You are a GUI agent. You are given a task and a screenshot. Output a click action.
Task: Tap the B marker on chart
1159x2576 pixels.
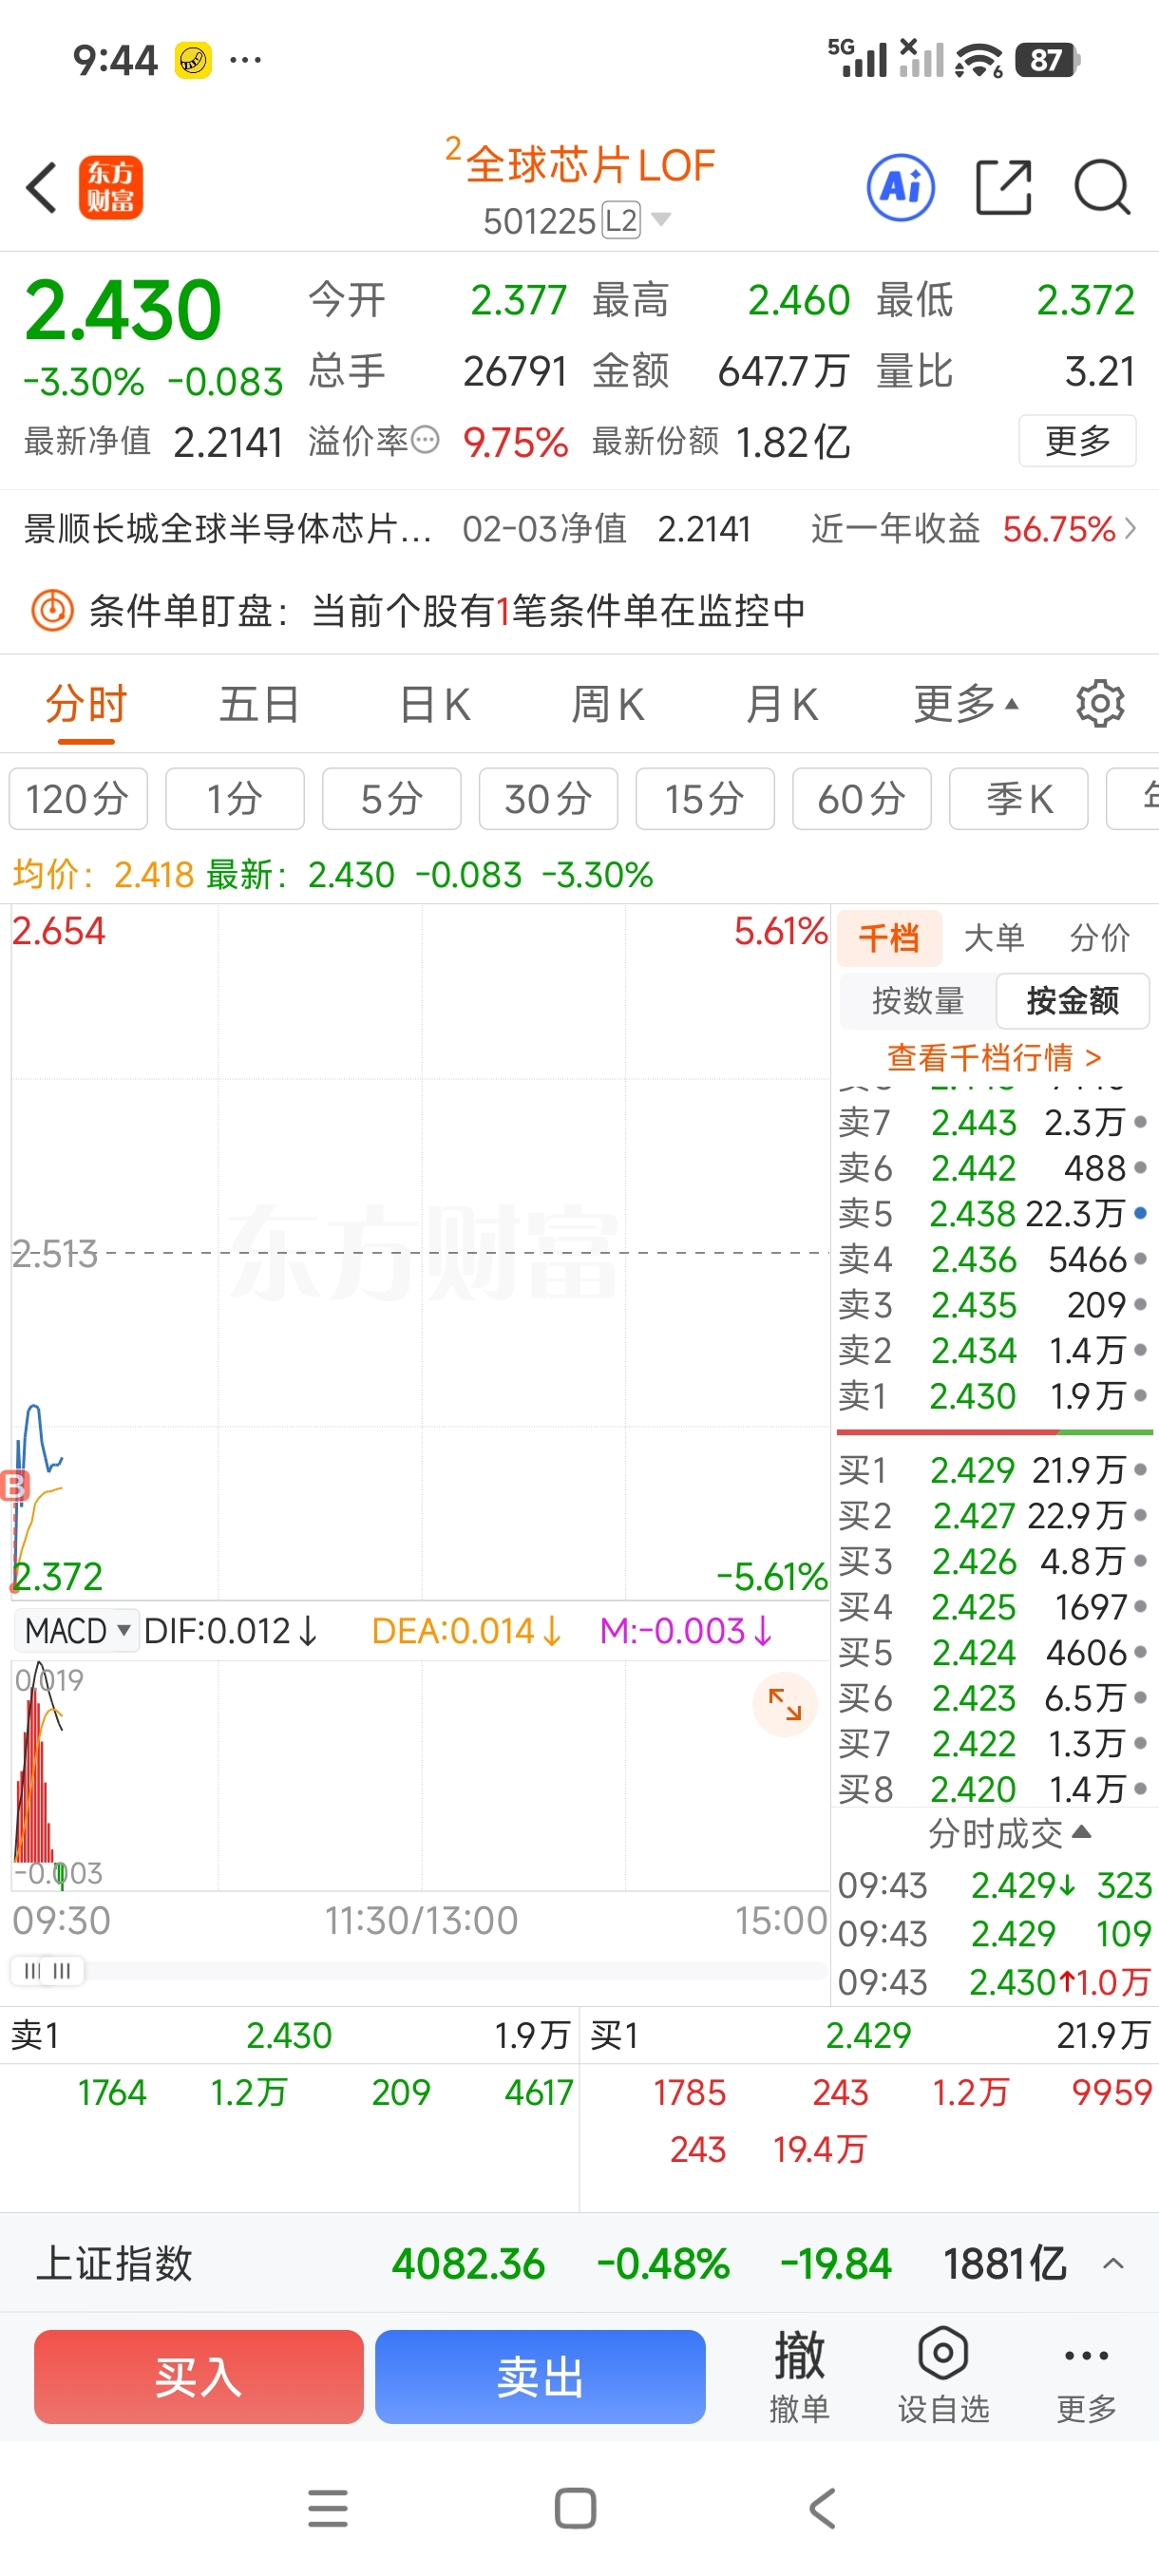click(14, 1486)
